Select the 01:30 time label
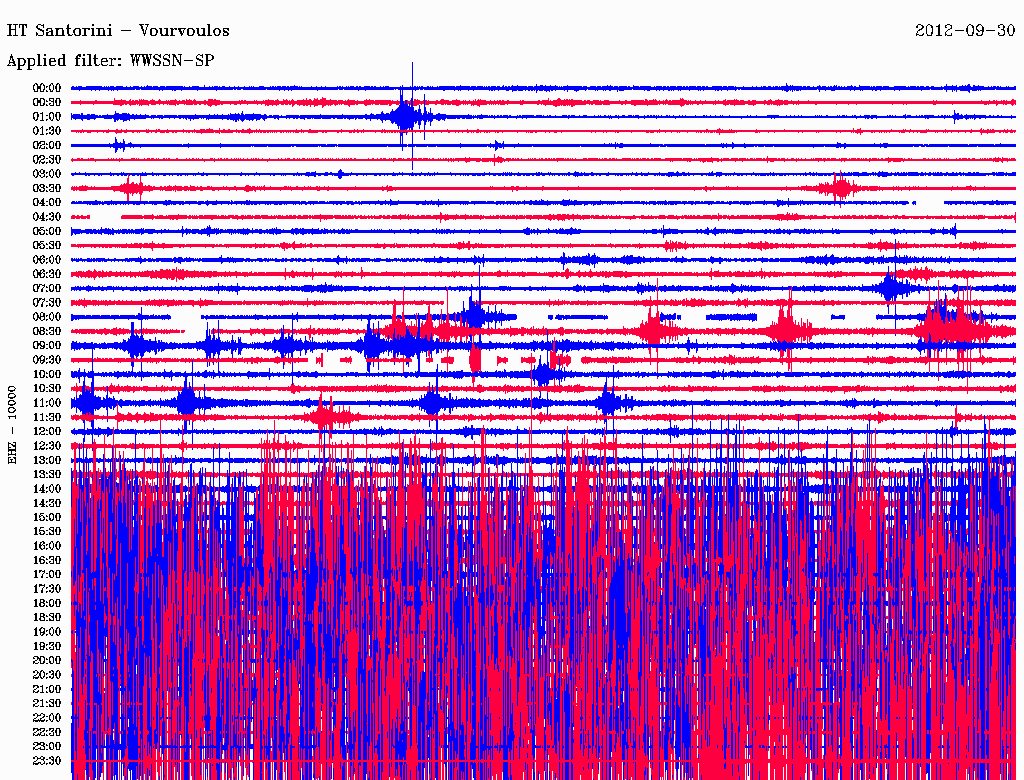The width and height of the screenshot is (1024, 780). 47,131
